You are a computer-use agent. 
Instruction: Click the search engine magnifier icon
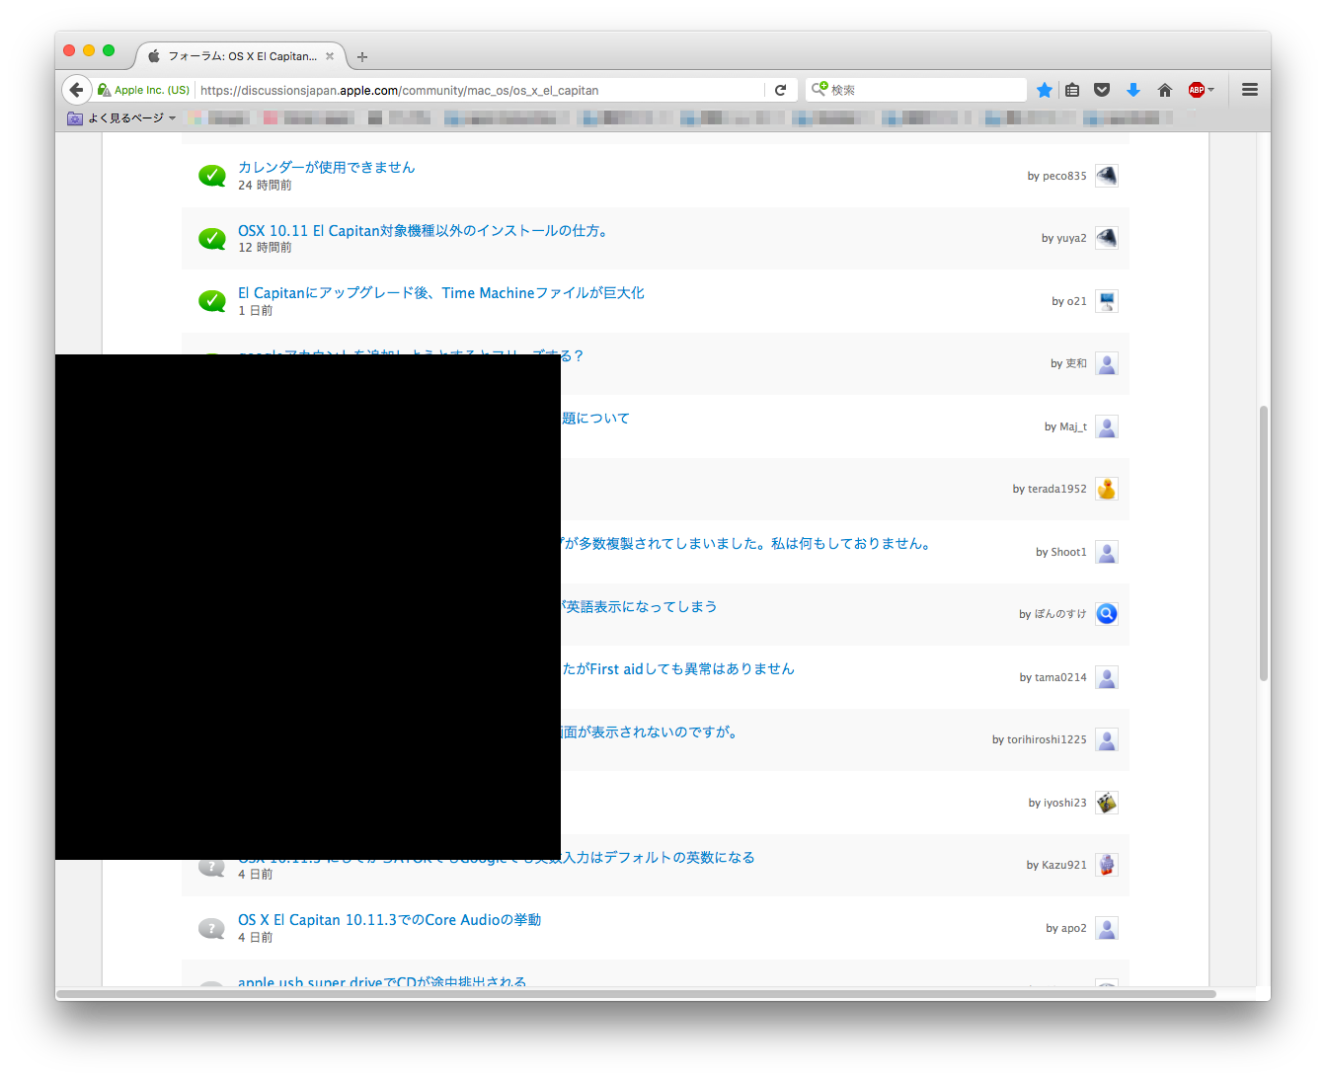[819, 89]
